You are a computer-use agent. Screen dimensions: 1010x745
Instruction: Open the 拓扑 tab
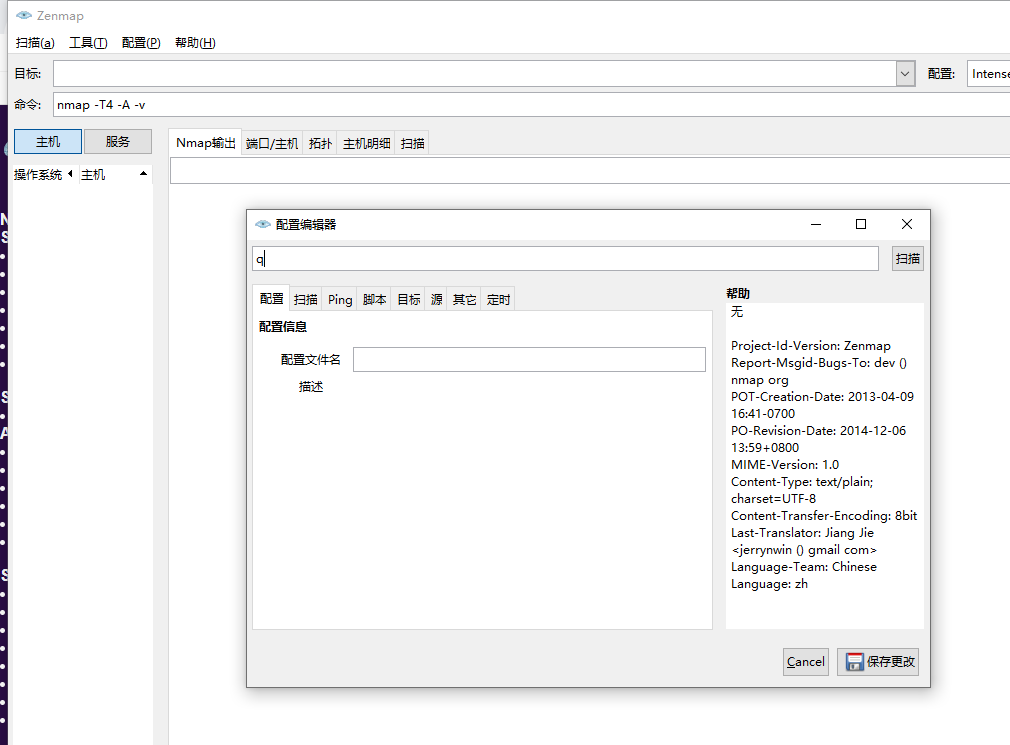(x=319, y=142)
